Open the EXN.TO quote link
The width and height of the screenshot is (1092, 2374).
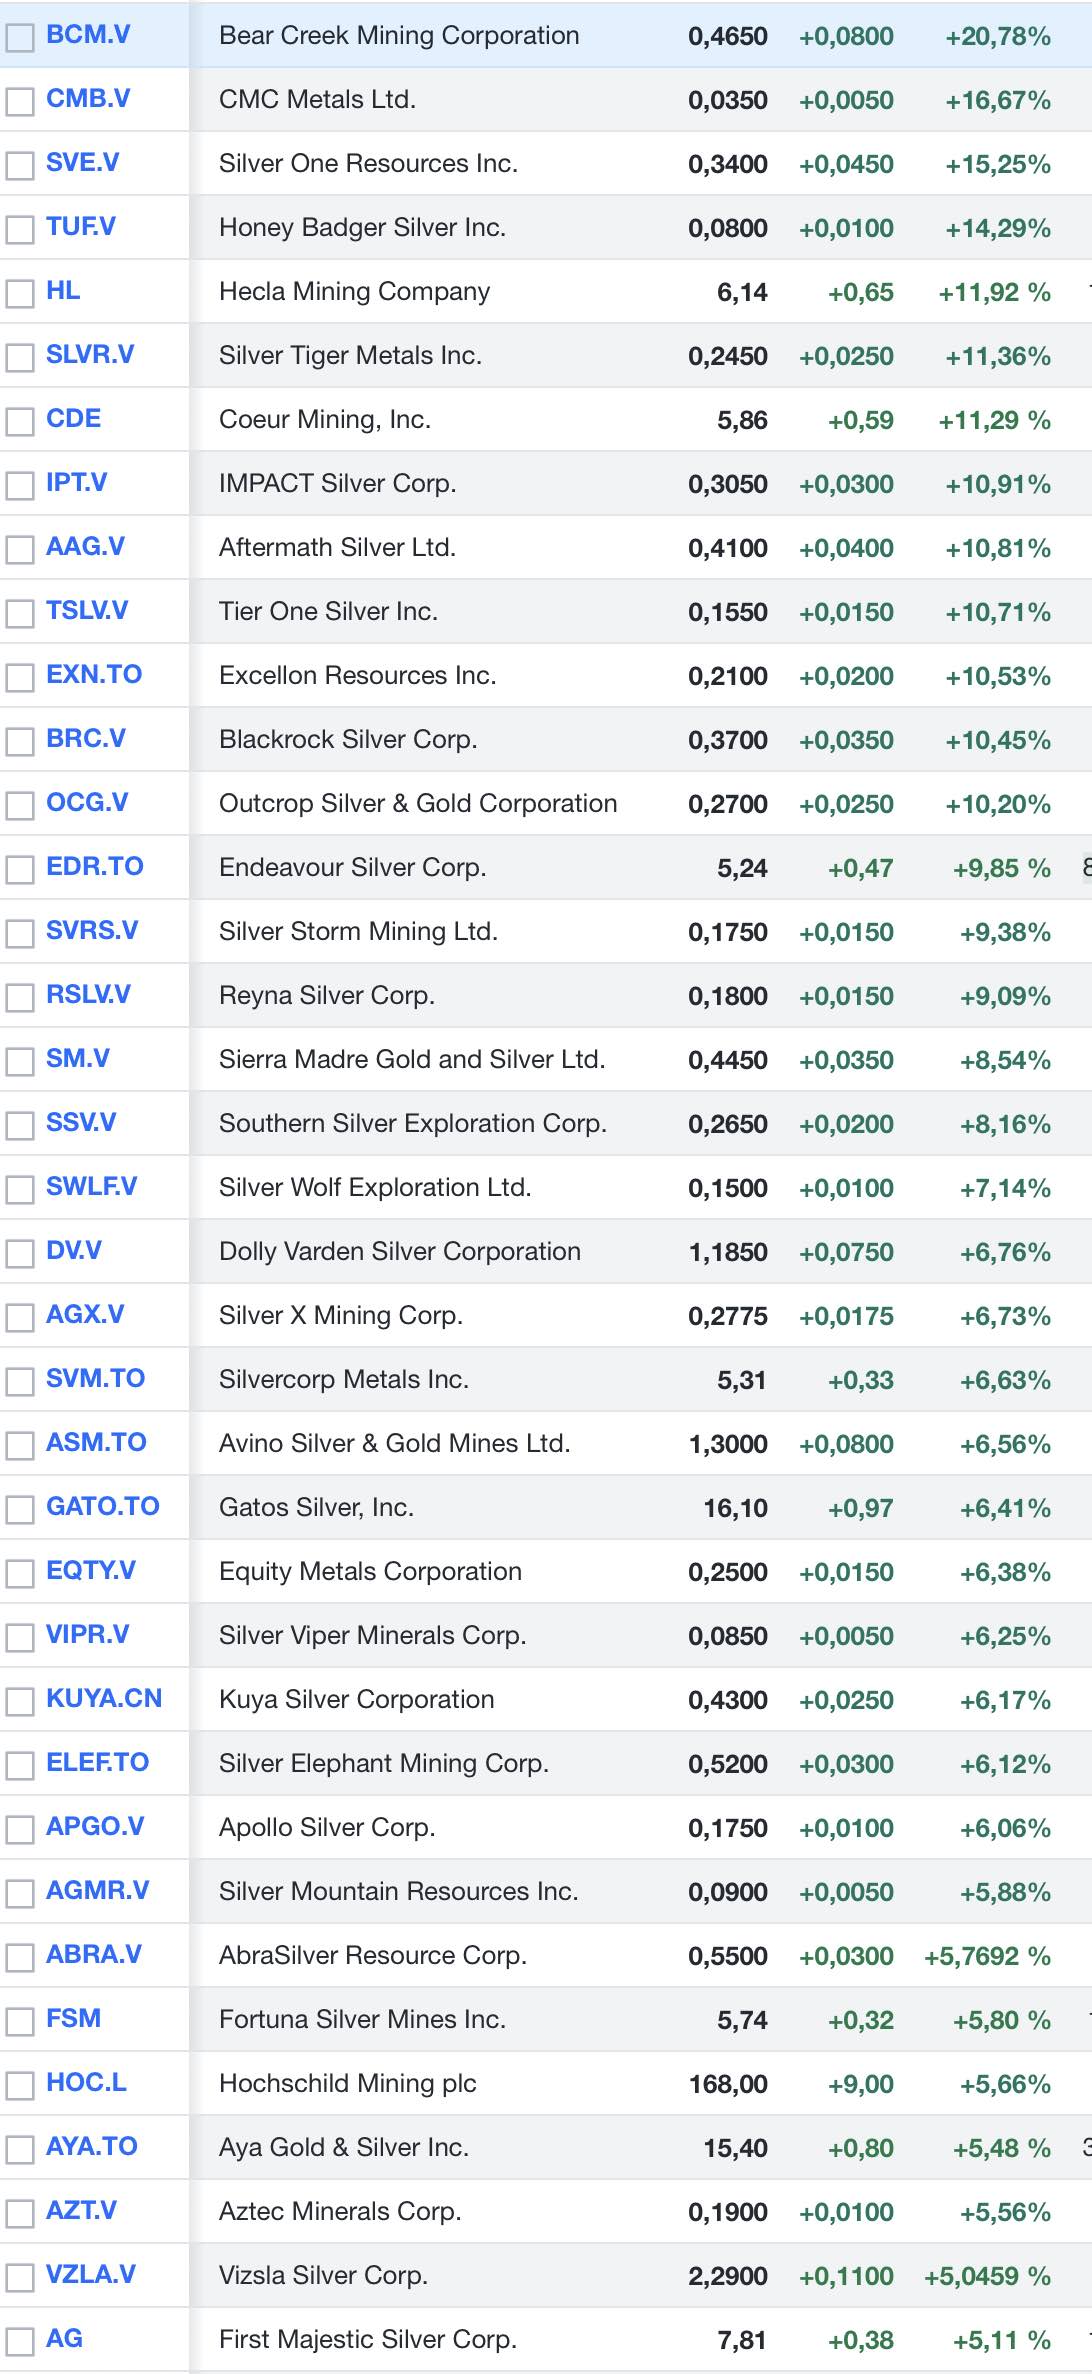click(94, 675)
